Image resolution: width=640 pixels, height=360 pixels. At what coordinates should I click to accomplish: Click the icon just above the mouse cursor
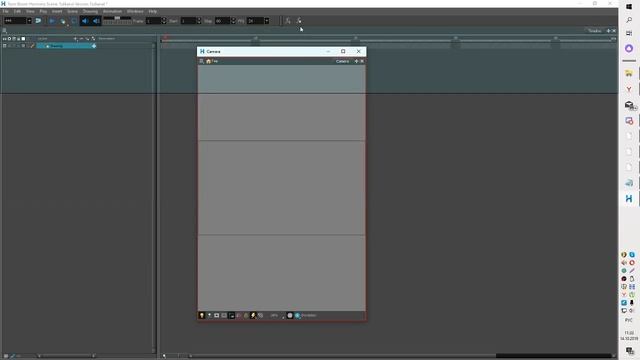coord(299,20)
